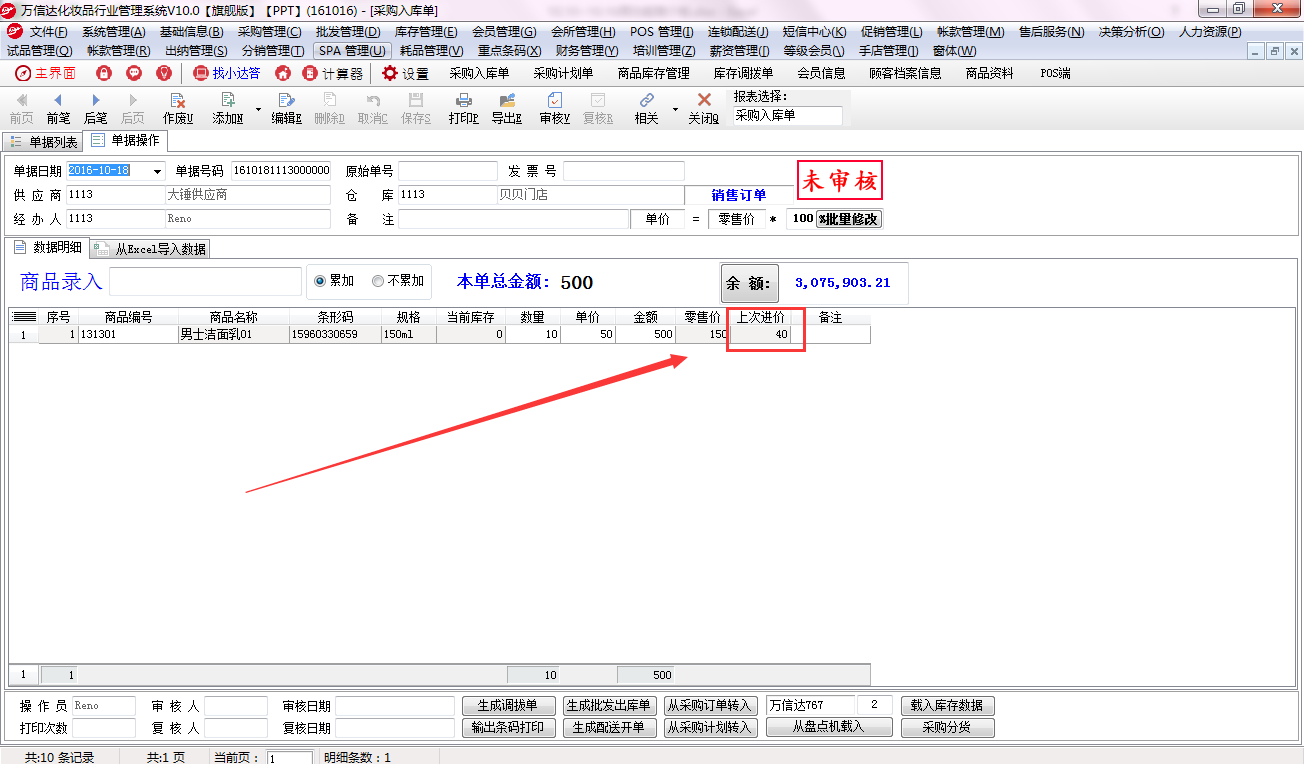
Task: Open 顾客档案信息 shortcut
Action: [905, 73]
